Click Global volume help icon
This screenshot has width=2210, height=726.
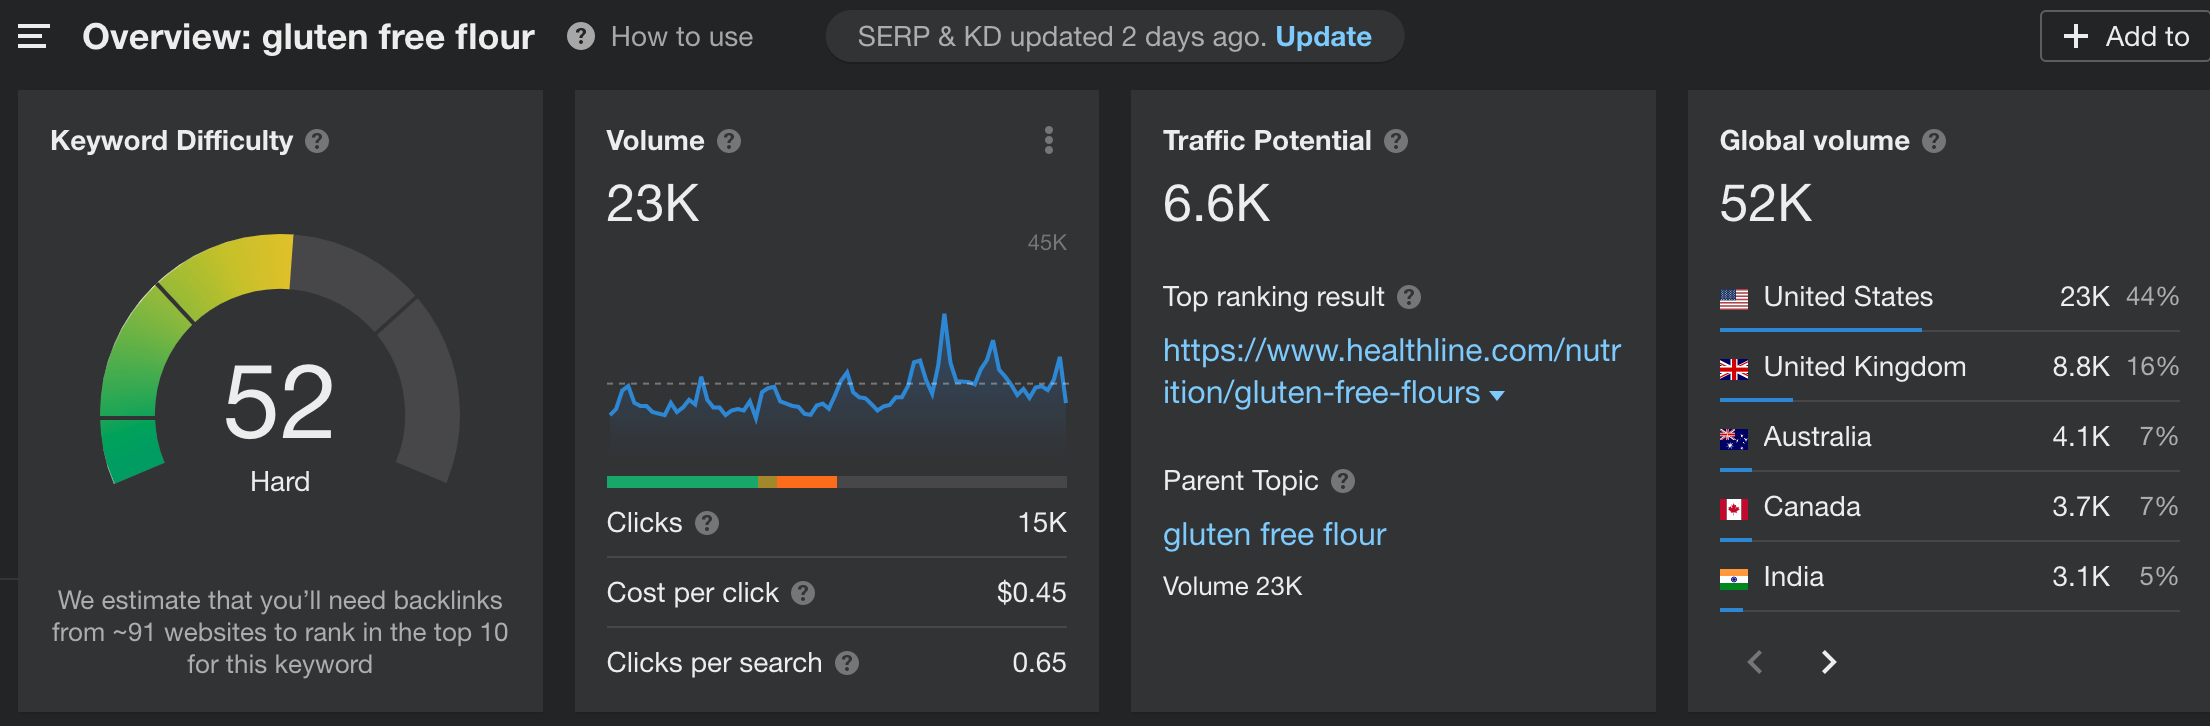(1934, 141)
